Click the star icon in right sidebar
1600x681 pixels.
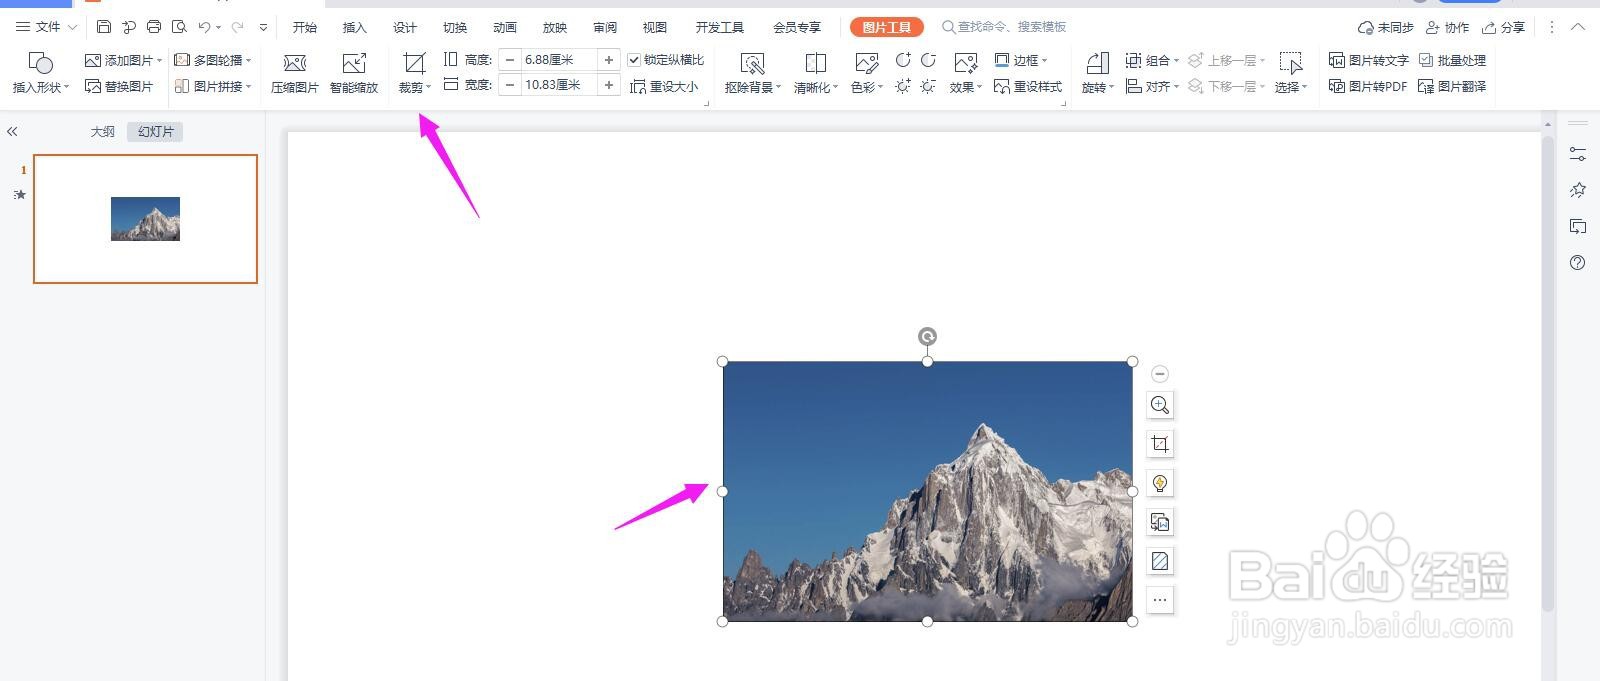pos(1578,190)
